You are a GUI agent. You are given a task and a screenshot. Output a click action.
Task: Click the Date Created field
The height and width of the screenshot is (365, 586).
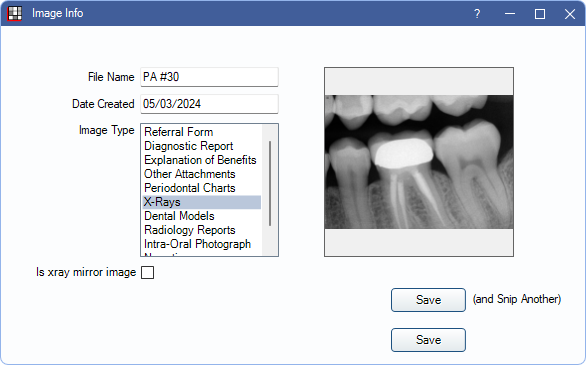coord(209,104)
